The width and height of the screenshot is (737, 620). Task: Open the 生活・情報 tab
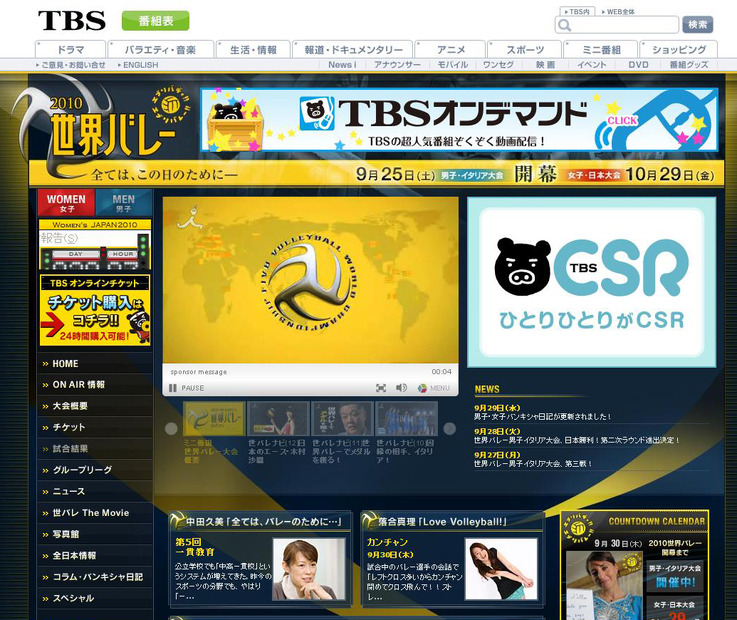click(x=253, y=49)
